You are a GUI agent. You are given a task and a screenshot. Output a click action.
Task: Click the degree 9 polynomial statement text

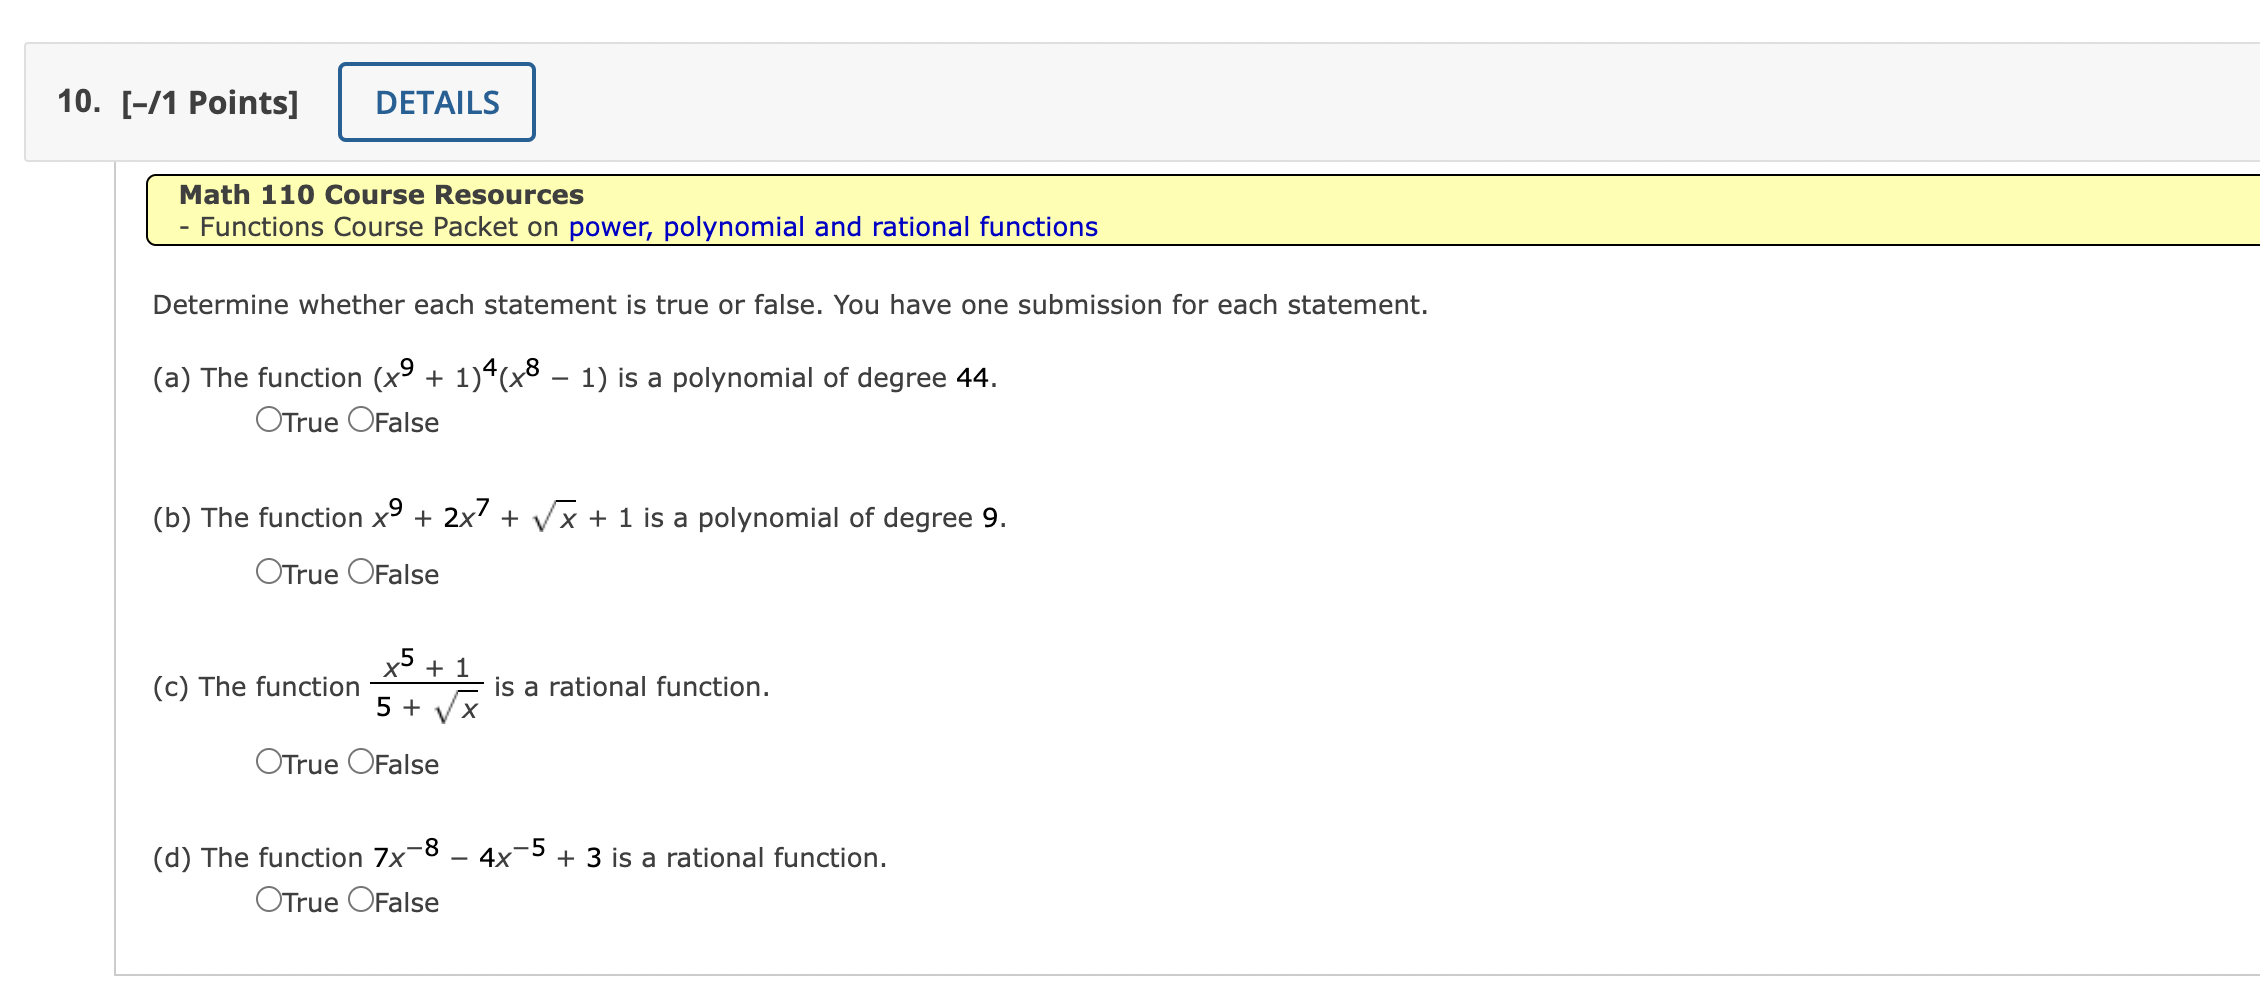coord(578,516)
